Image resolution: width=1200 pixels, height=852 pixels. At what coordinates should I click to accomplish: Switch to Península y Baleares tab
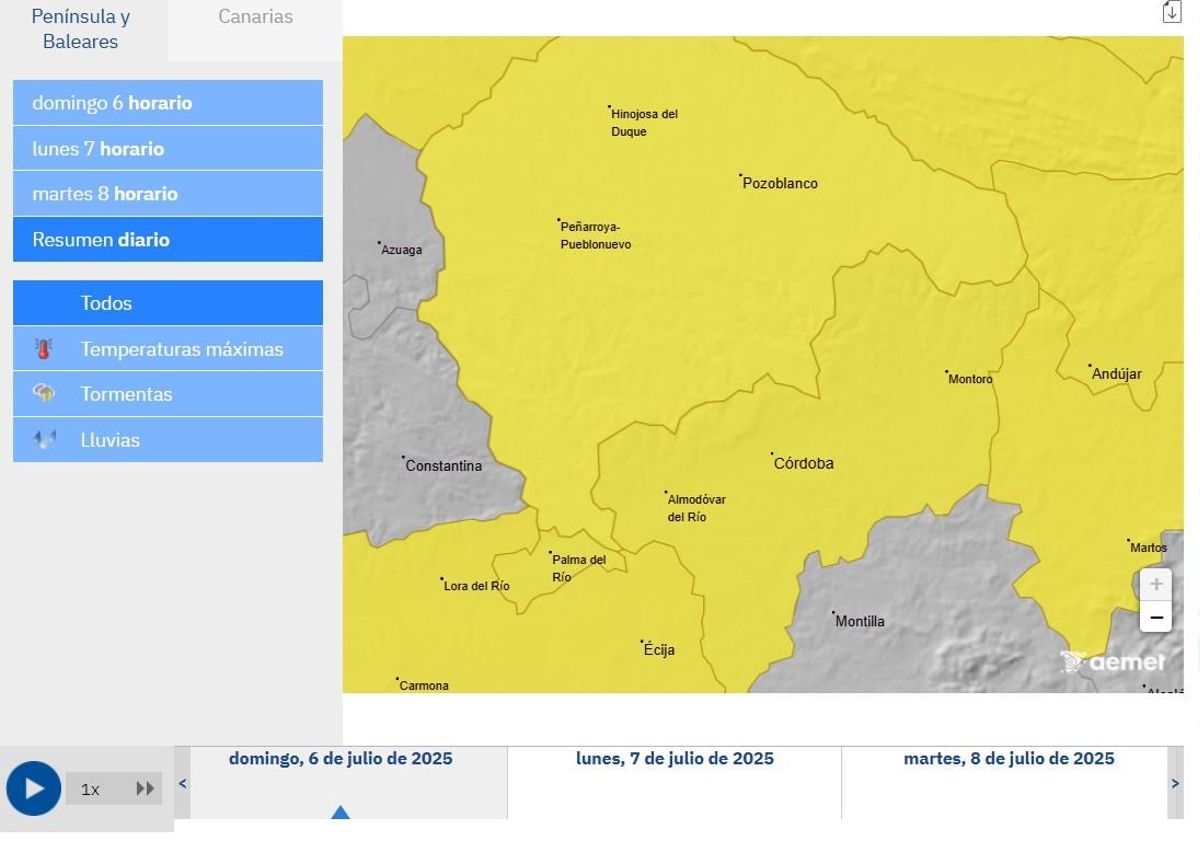[x=81, y=29]
